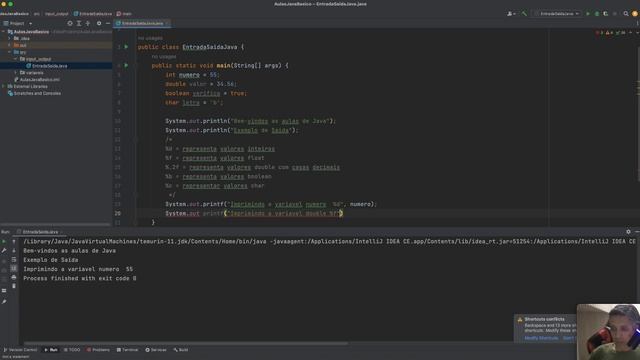Open the Problems tool window
The image size is (640, 360).
click(98, 350)
